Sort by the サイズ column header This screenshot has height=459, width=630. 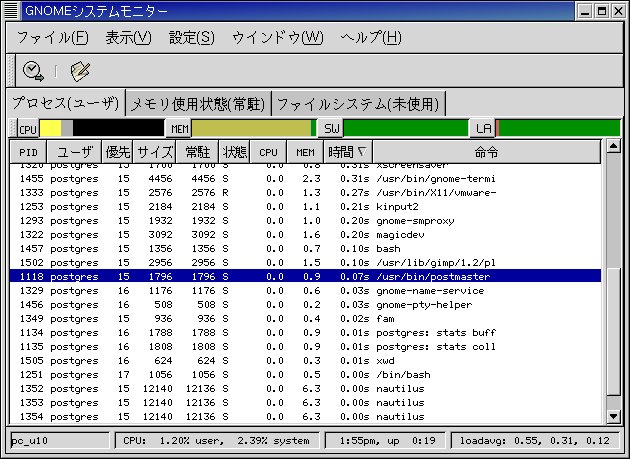[154, 152]
